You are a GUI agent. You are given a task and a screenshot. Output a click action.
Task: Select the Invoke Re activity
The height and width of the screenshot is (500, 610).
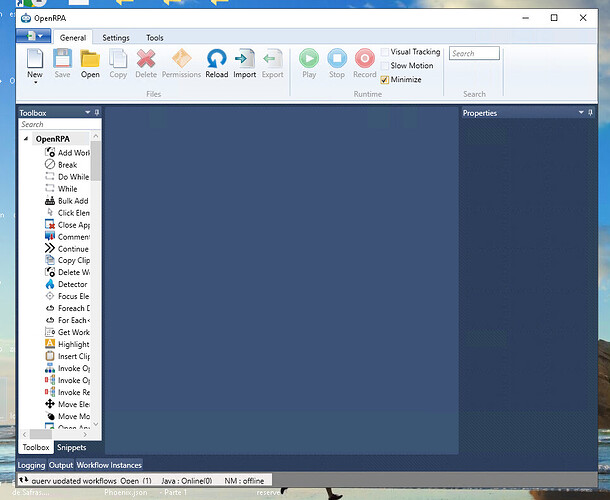point(67,392)
